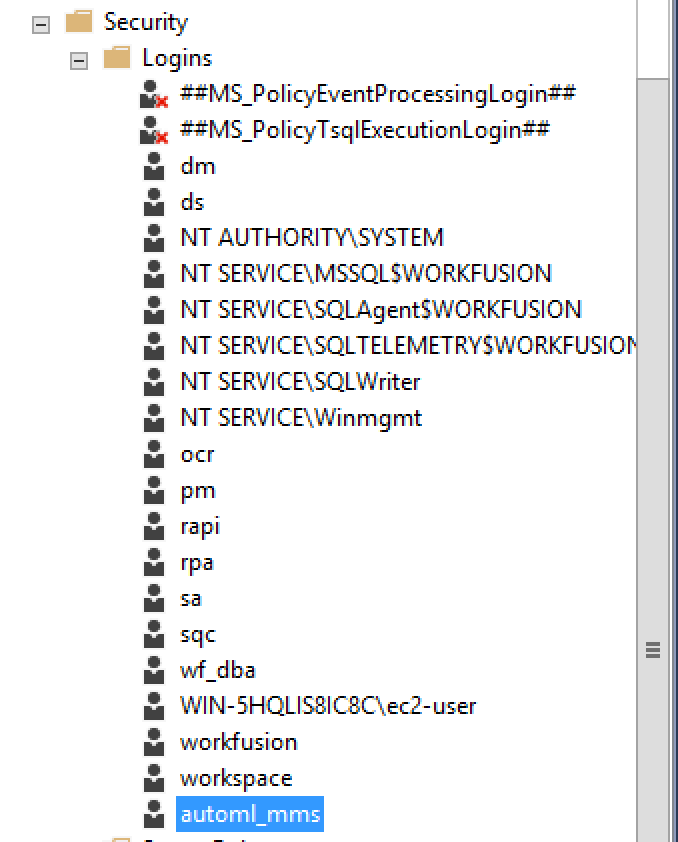Click the user icon beside NT AUTHORITY\SYSTEM
678x842 pixels.
coord(154,238)
